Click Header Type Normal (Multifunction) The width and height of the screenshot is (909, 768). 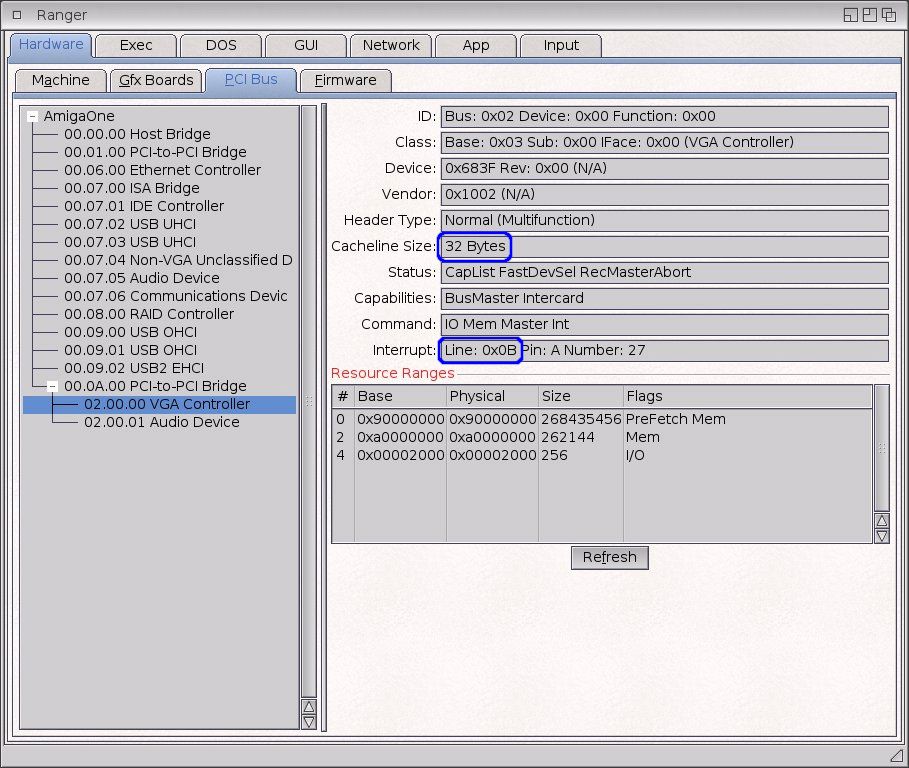tap(664, 220)
